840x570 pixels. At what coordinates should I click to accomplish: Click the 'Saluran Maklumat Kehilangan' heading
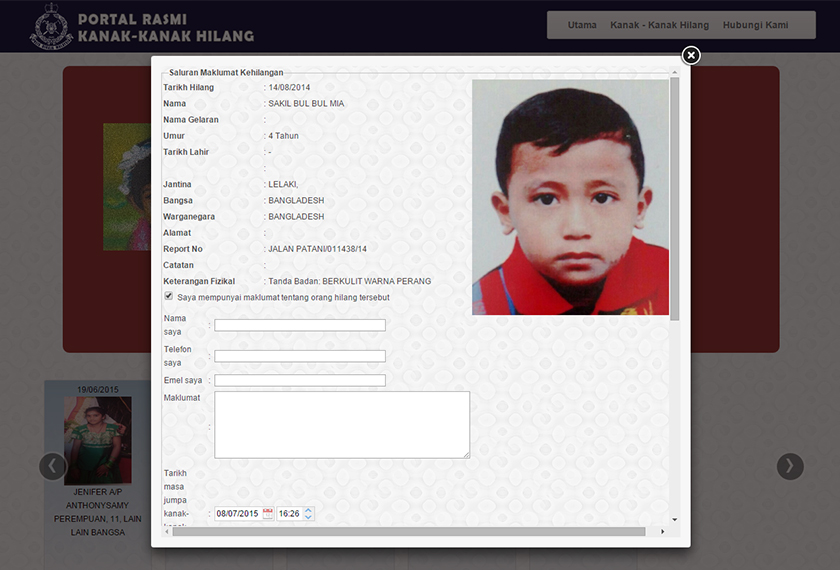(226, 72)
